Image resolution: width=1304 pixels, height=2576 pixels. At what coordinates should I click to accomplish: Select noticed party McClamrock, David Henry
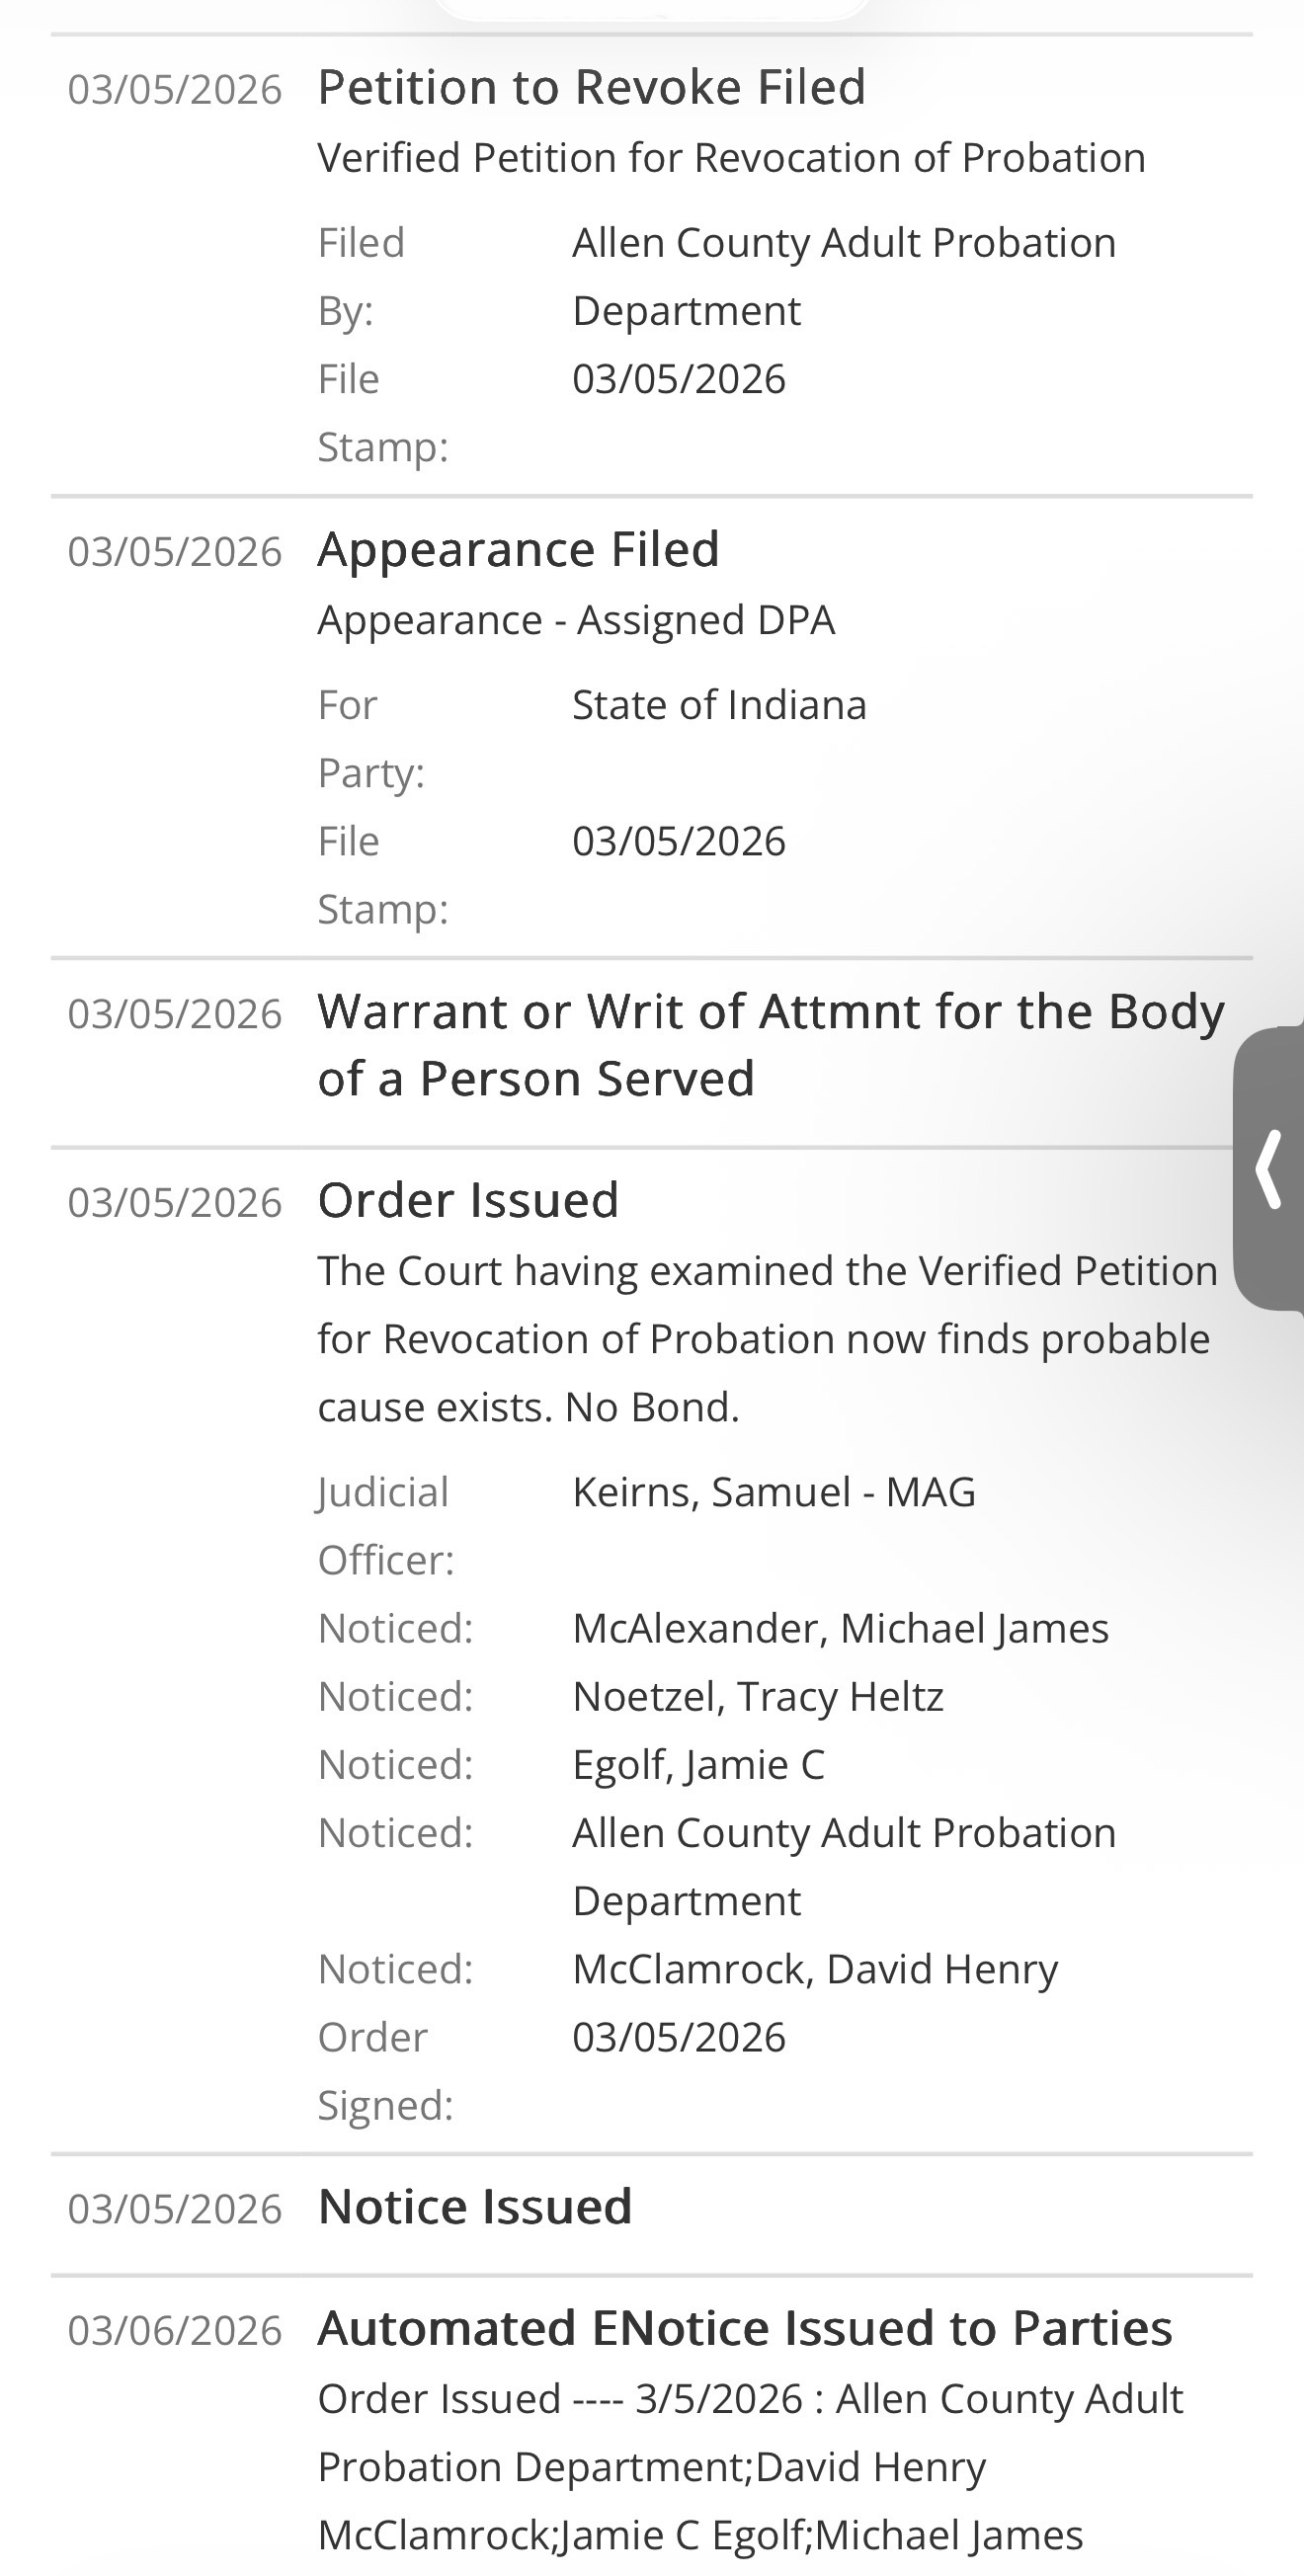[x=814, y=1968]
